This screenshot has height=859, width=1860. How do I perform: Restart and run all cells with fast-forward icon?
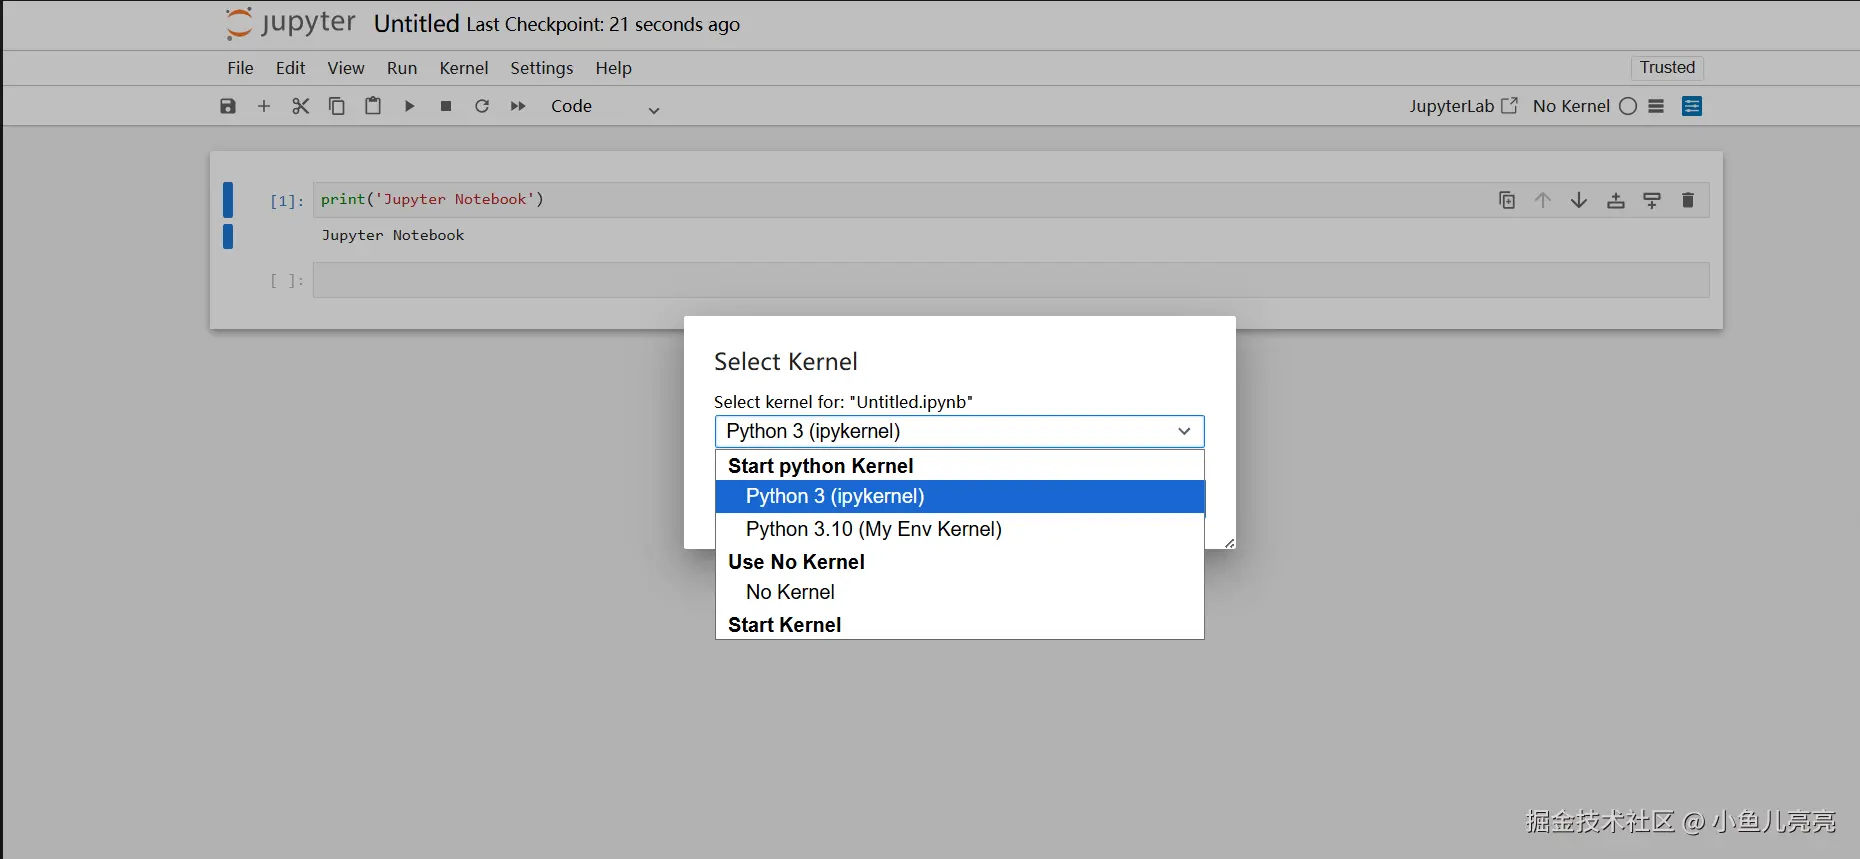tap(518, 106)
